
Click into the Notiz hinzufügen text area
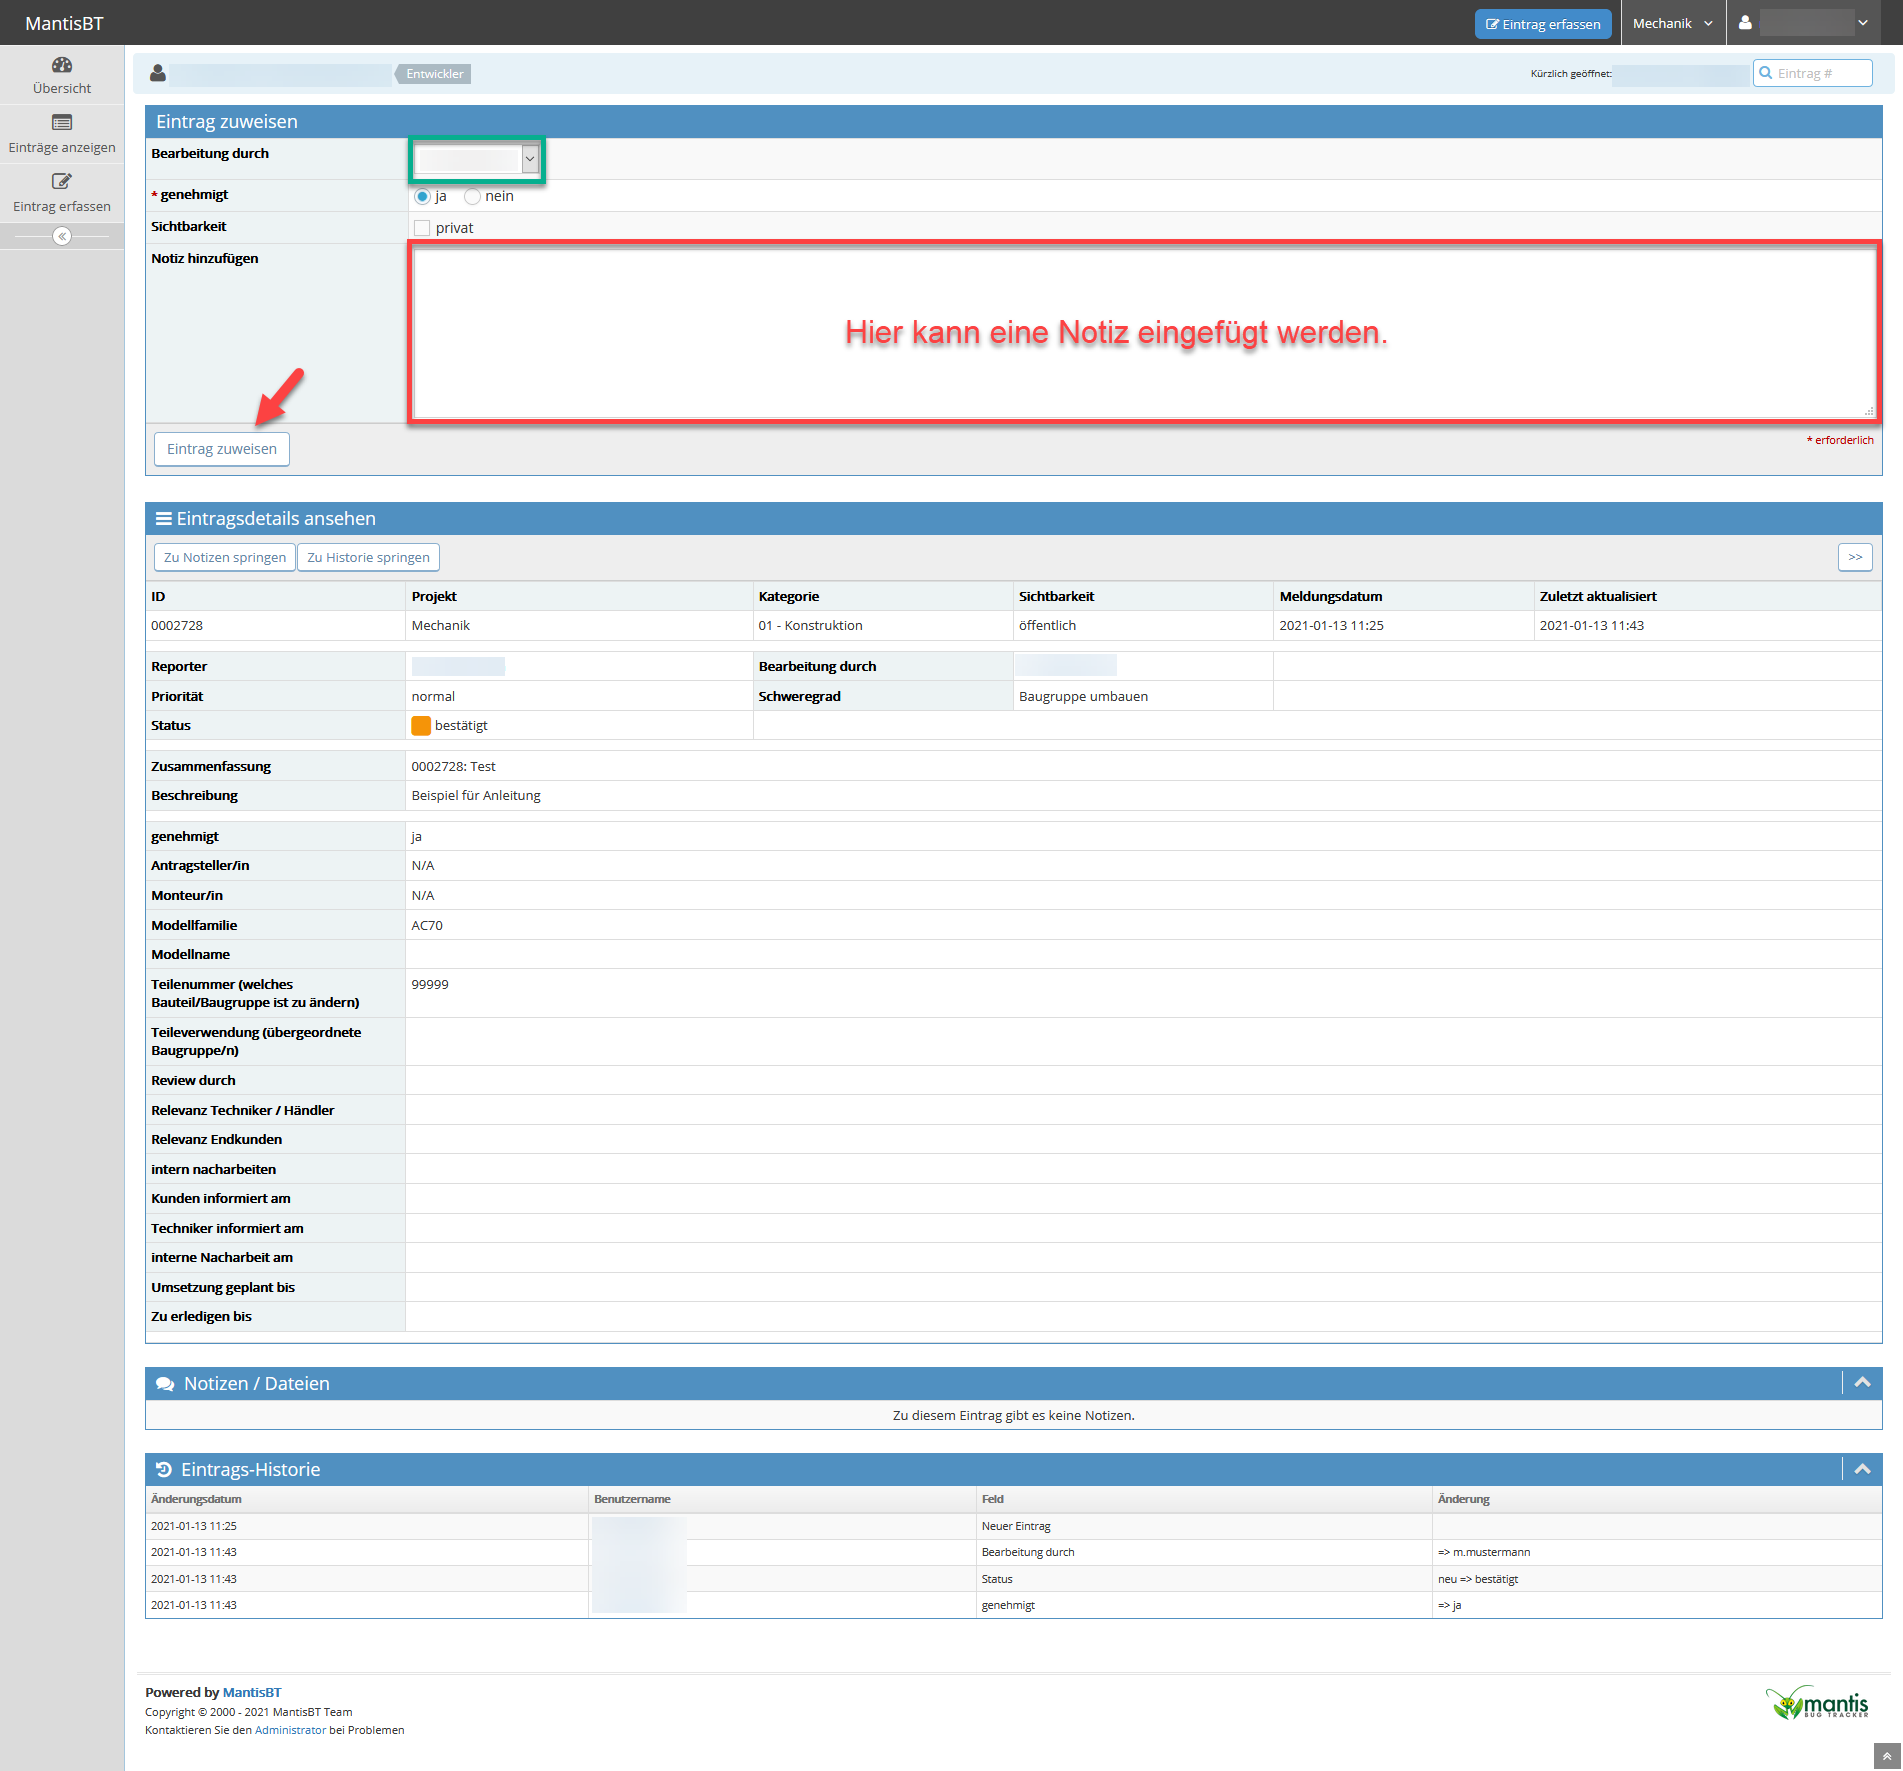(x=1143, y=333)
